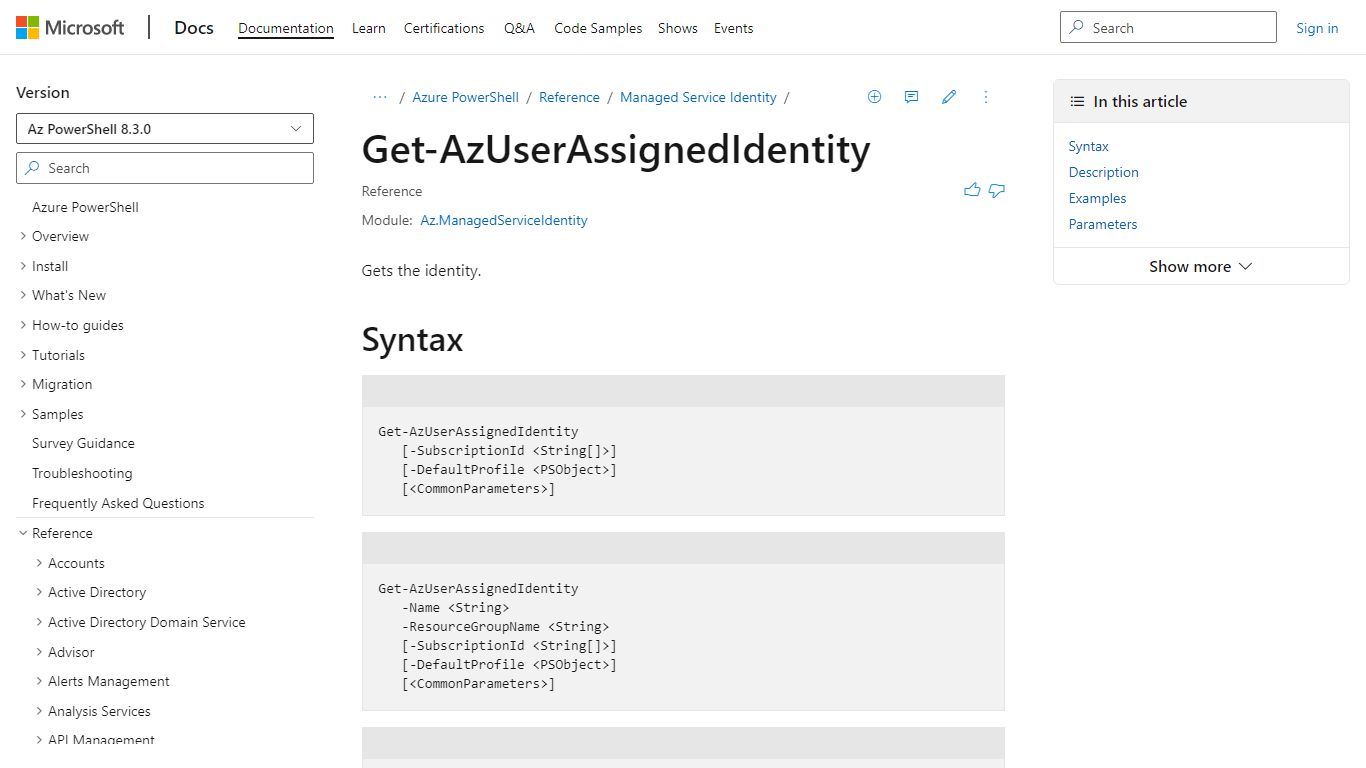Jump to Syntax in this article
The image size is (1366, 768).
click(1088, 146)
